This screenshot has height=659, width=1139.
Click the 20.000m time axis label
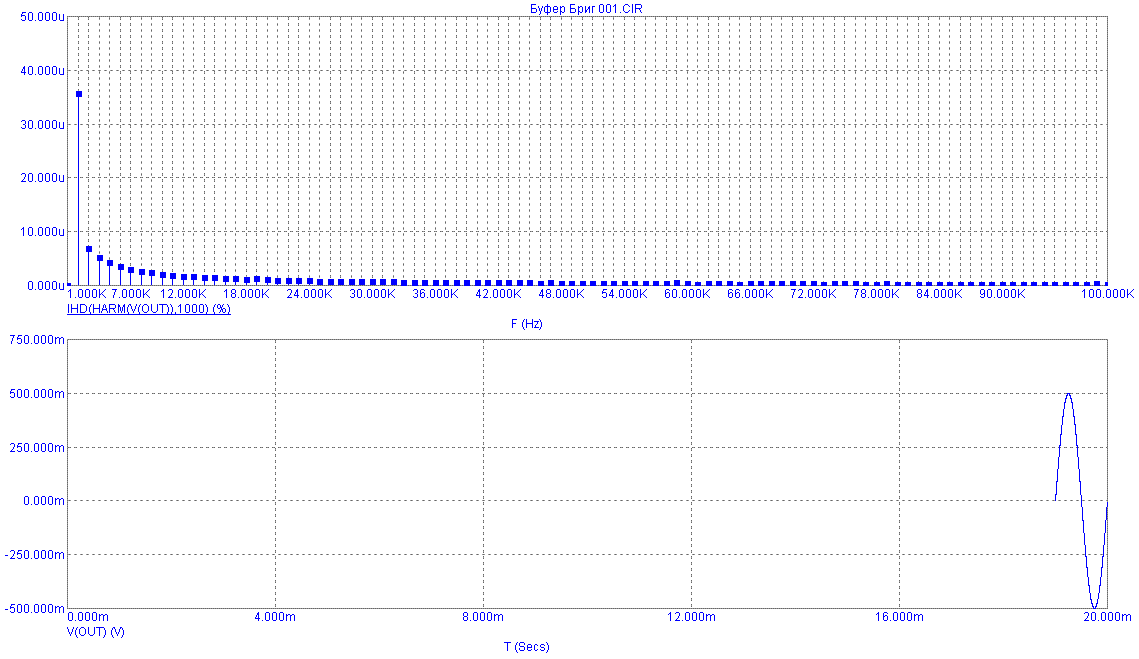(1107, 617)
